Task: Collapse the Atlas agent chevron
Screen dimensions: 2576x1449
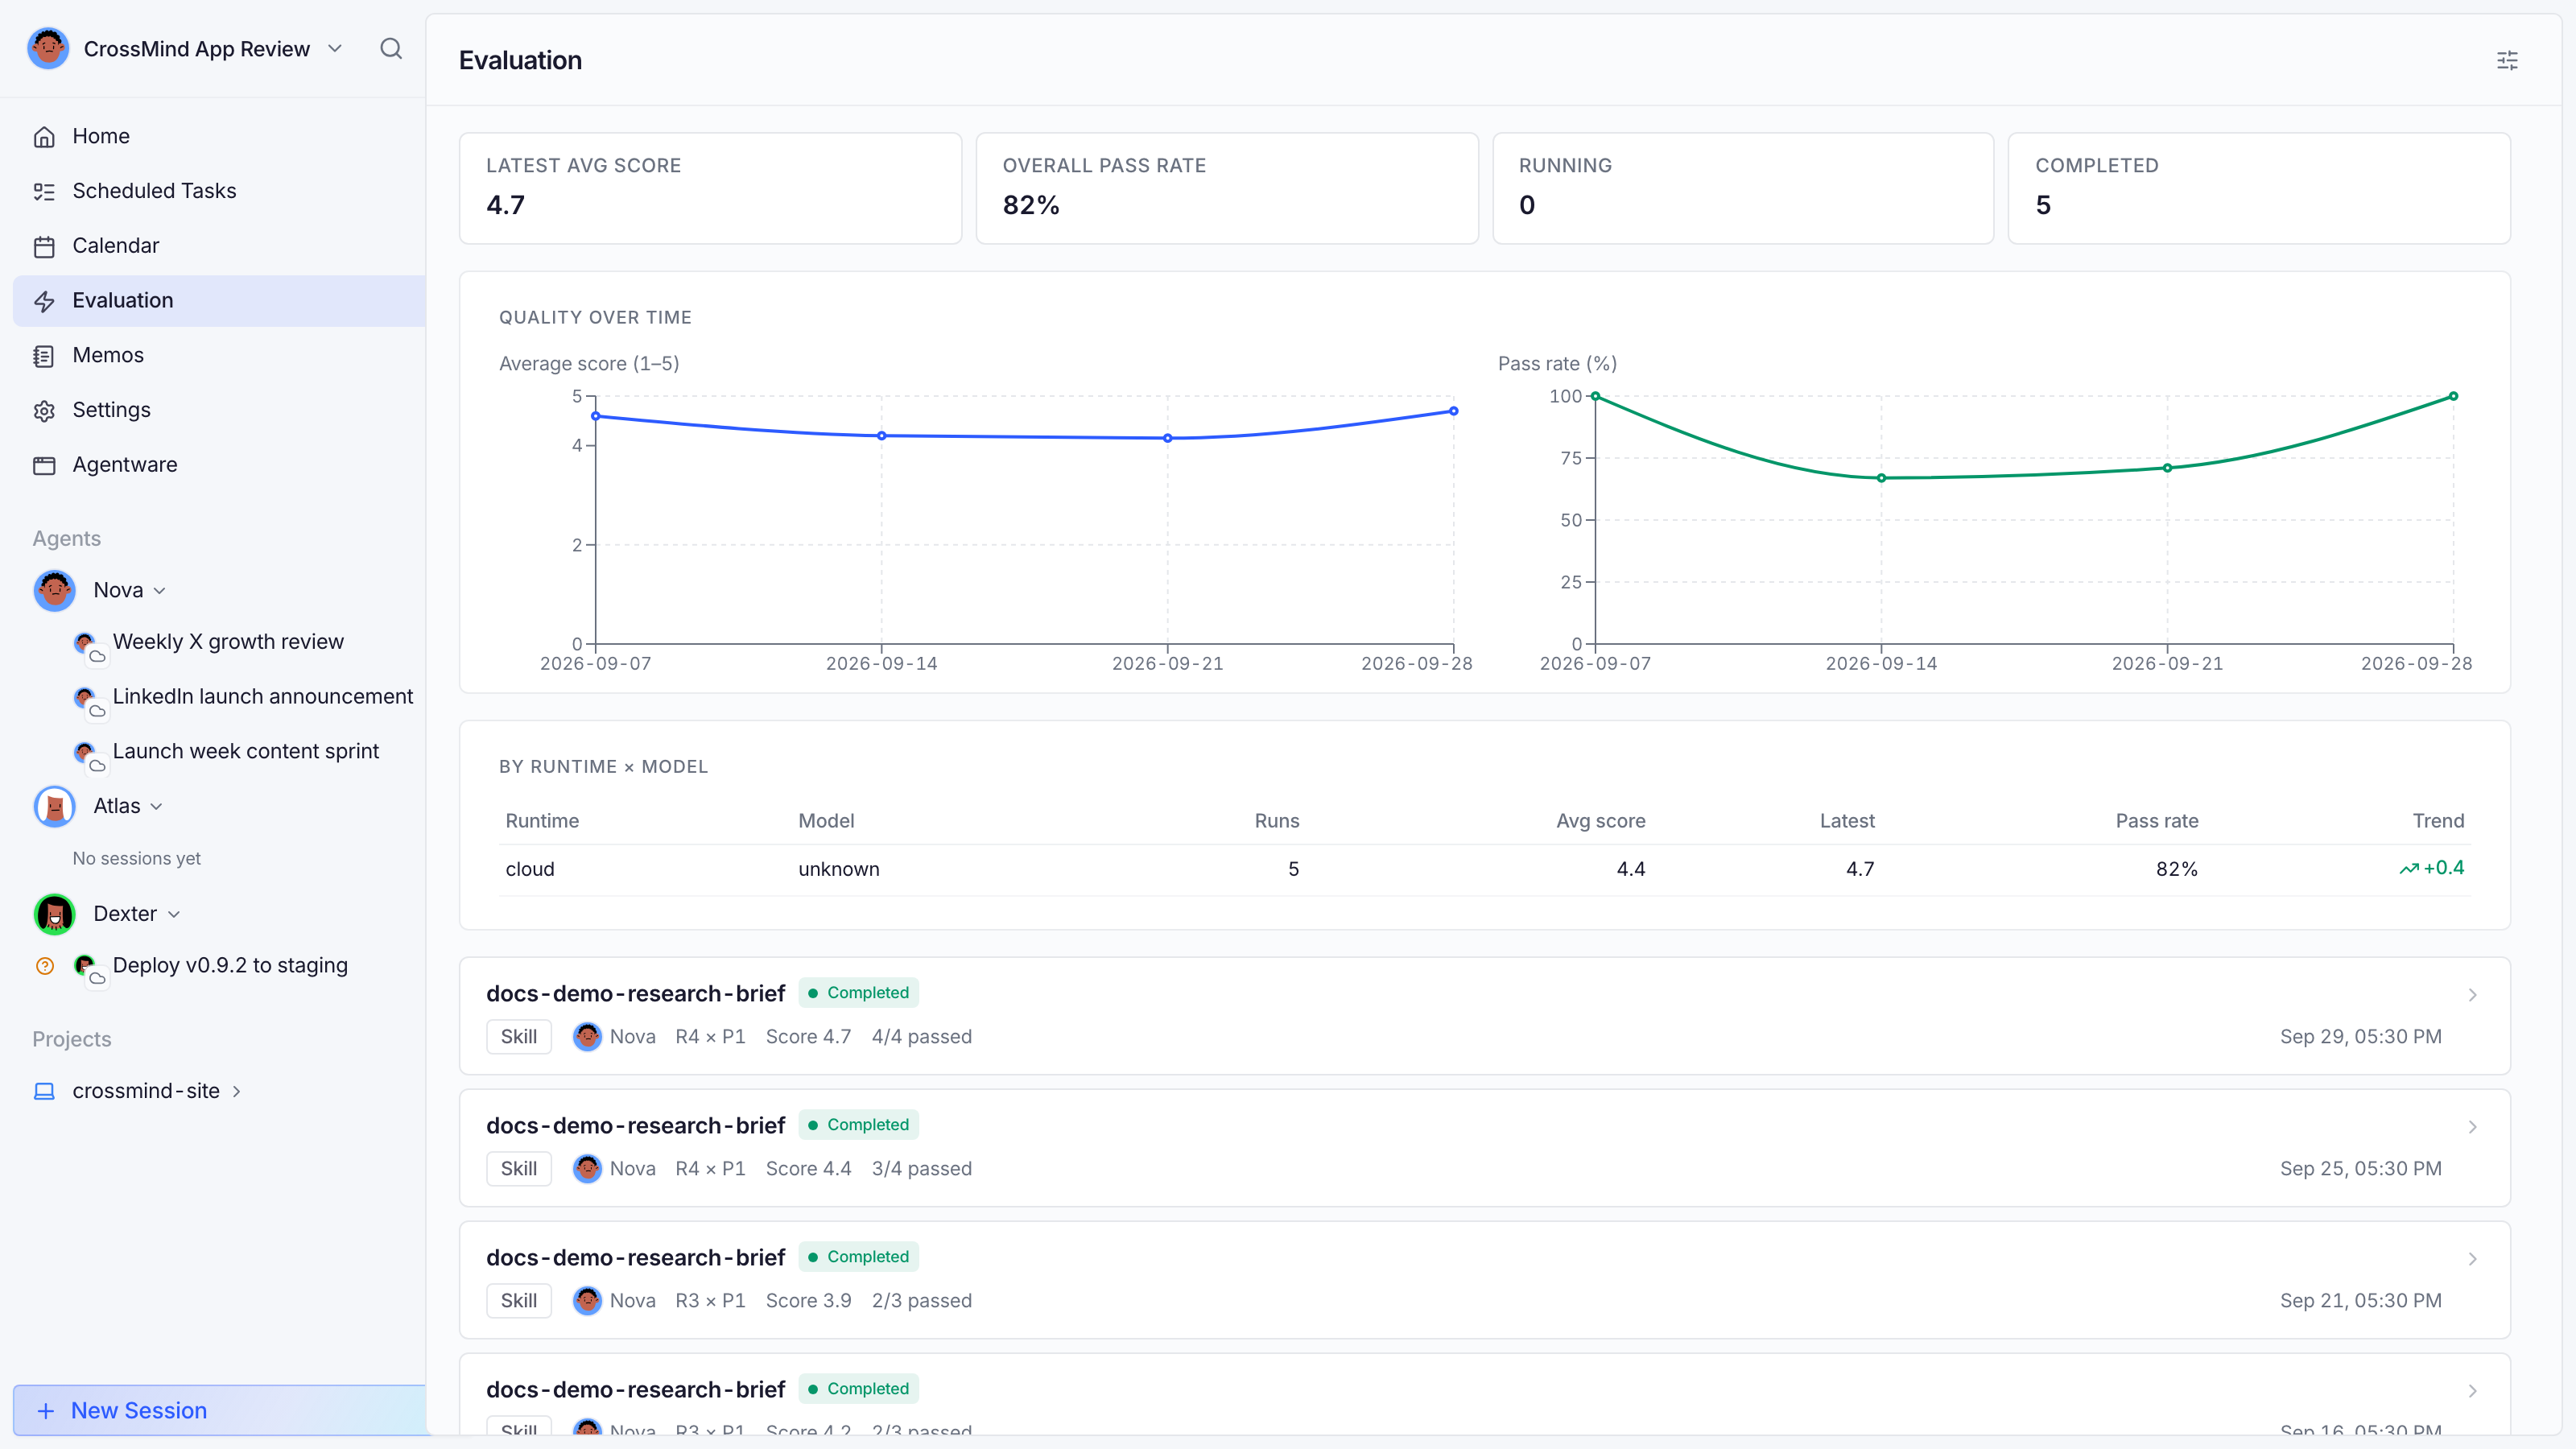Action: (x=156, y=807)
